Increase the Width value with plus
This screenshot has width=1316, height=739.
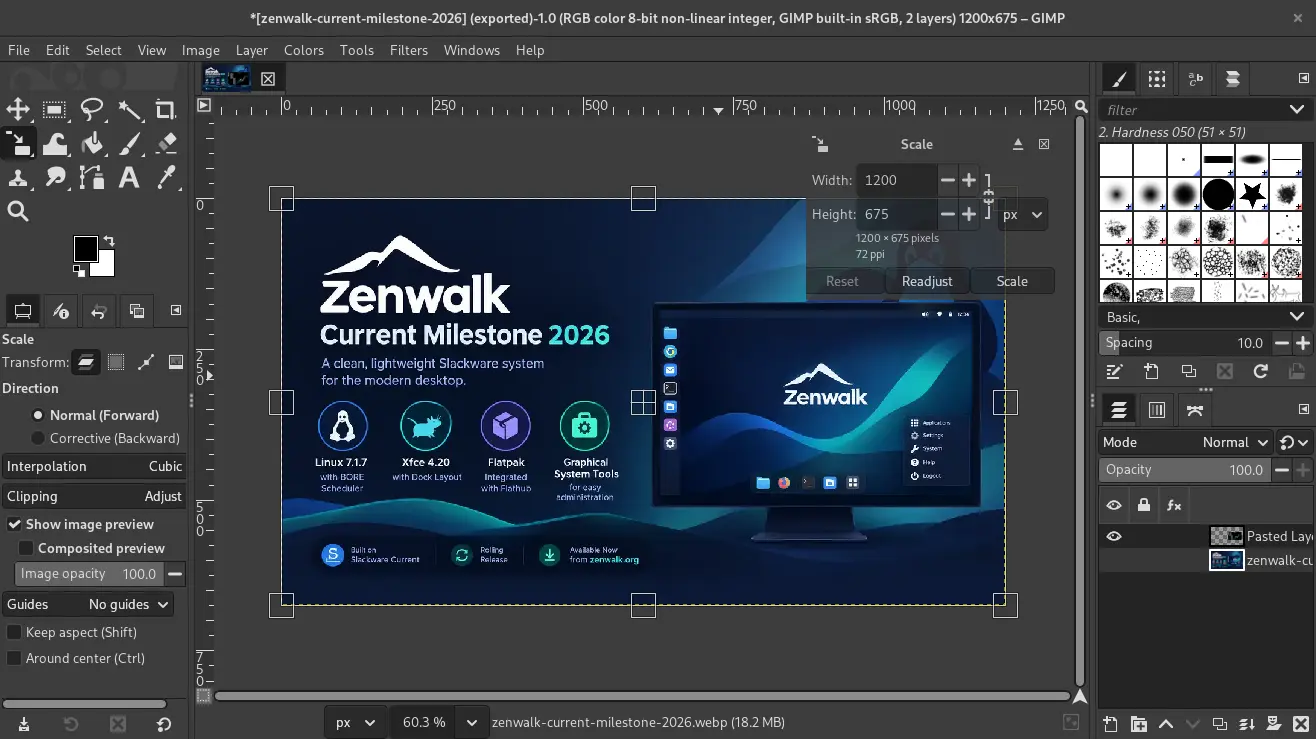tap(969, 180)
